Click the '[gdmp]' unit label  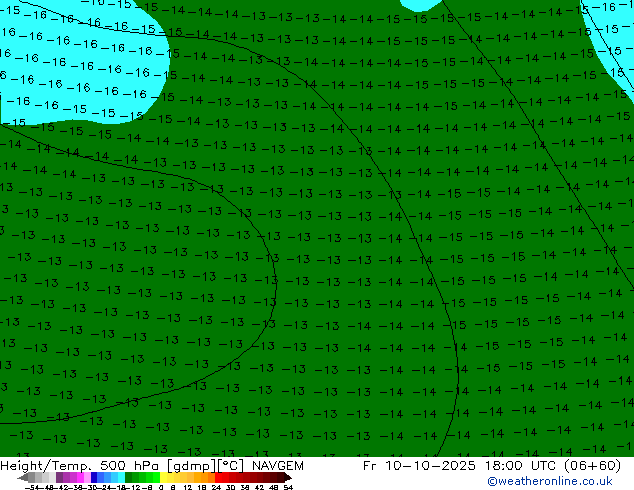pyautogui.click(x=192, y=466)
